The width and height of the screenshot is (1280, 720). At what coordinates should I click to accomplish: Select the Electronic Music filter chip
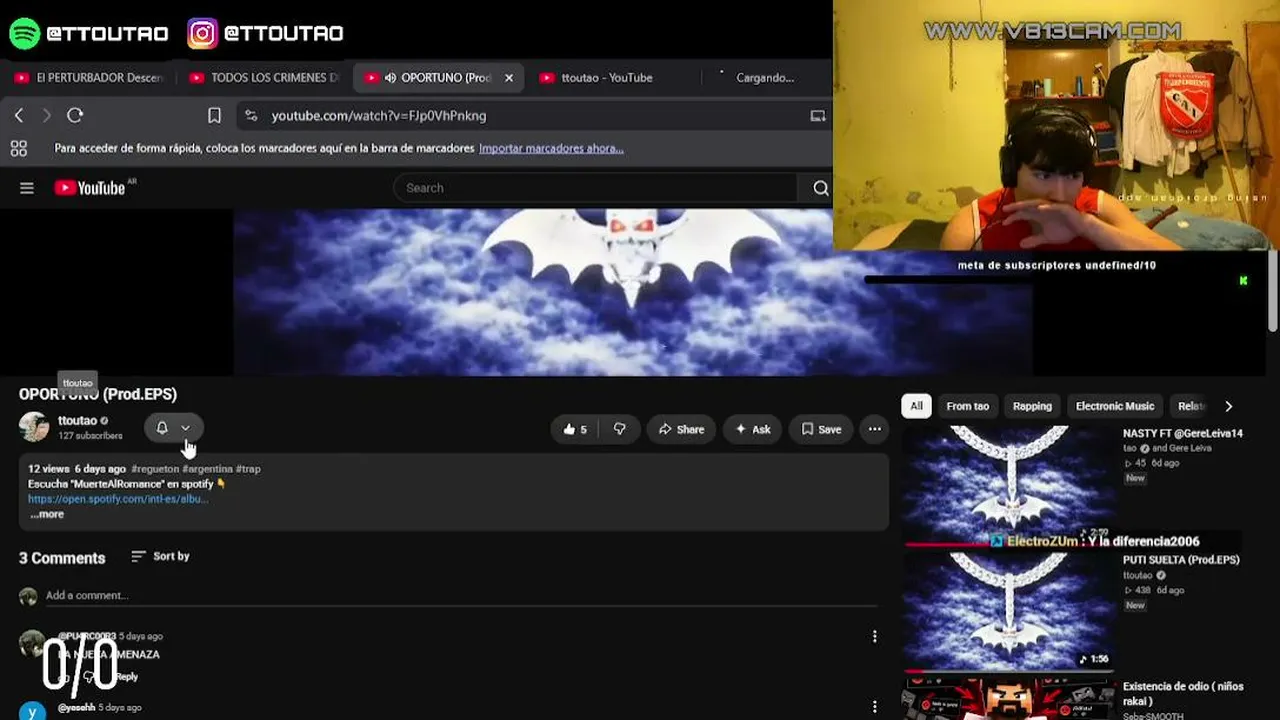point(1115,406)
